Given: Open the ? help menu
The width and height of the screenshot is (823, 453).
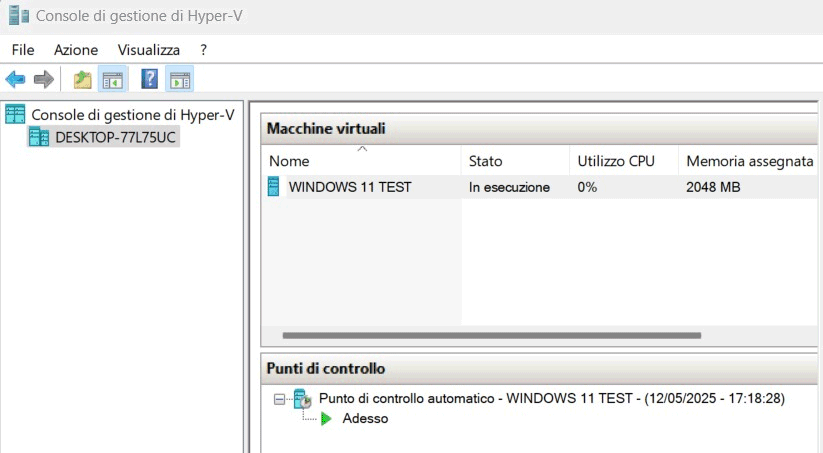Looking at the screenshot, I should (x=203, y=50).
